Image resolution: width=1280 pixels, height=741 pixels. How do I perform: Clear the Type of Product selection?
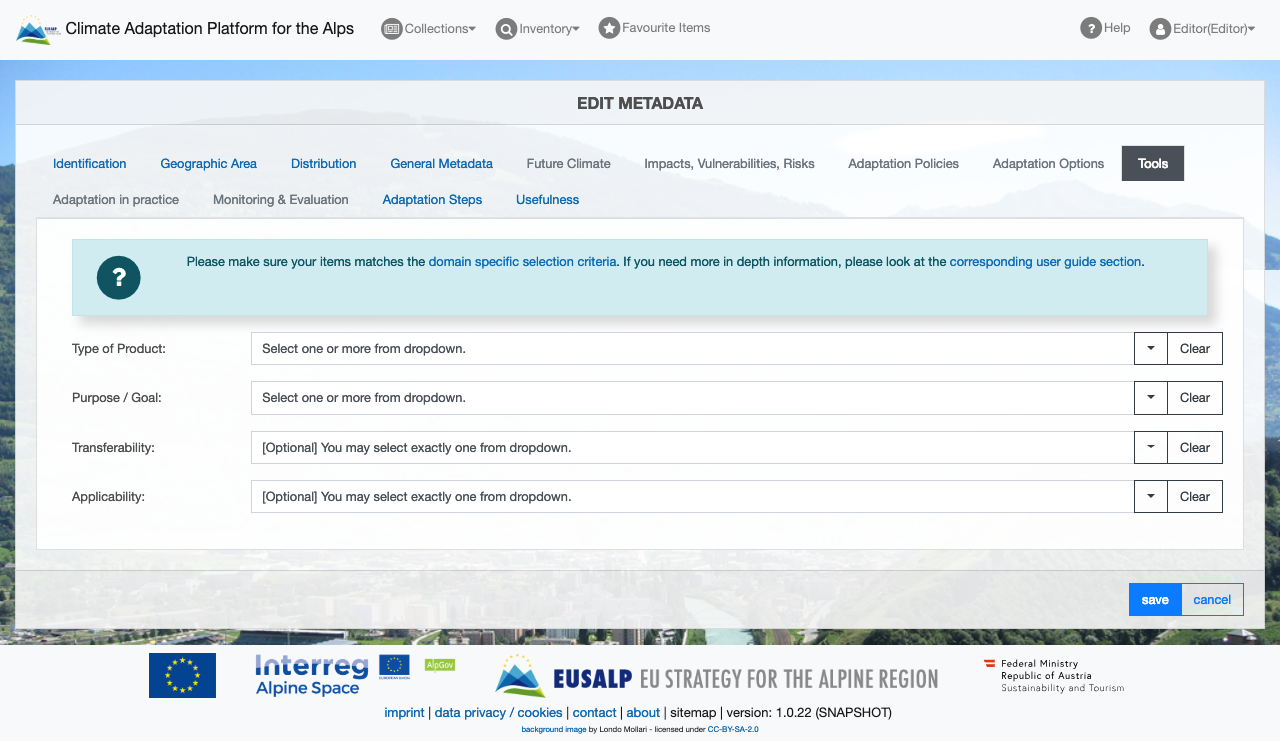pyautogui.click(x=1194, y=349)
